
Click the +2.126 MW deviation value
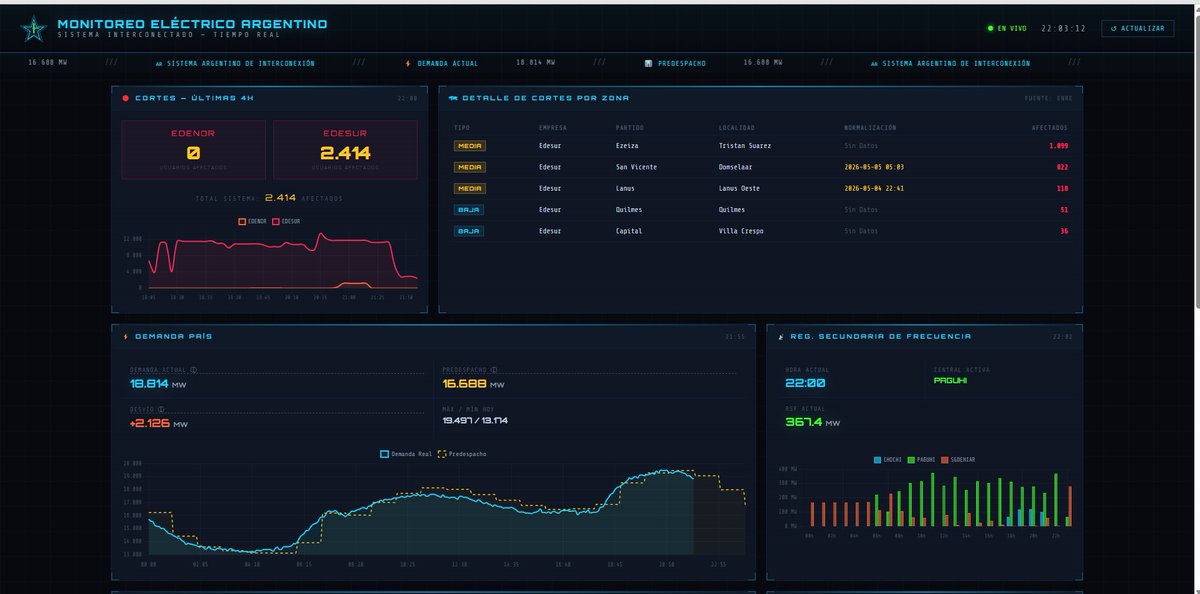[x=159, y=423]
